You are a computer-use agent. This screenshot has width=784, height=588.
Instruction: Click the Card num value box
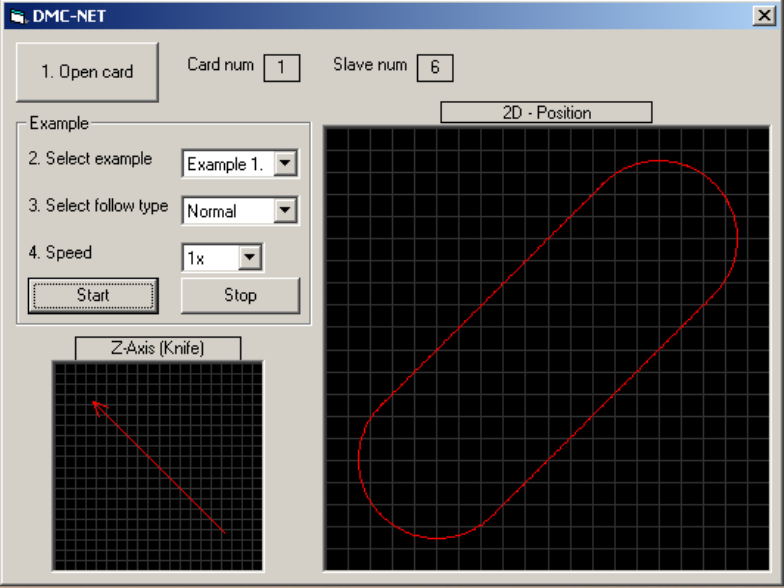click(x=281, y=67)
